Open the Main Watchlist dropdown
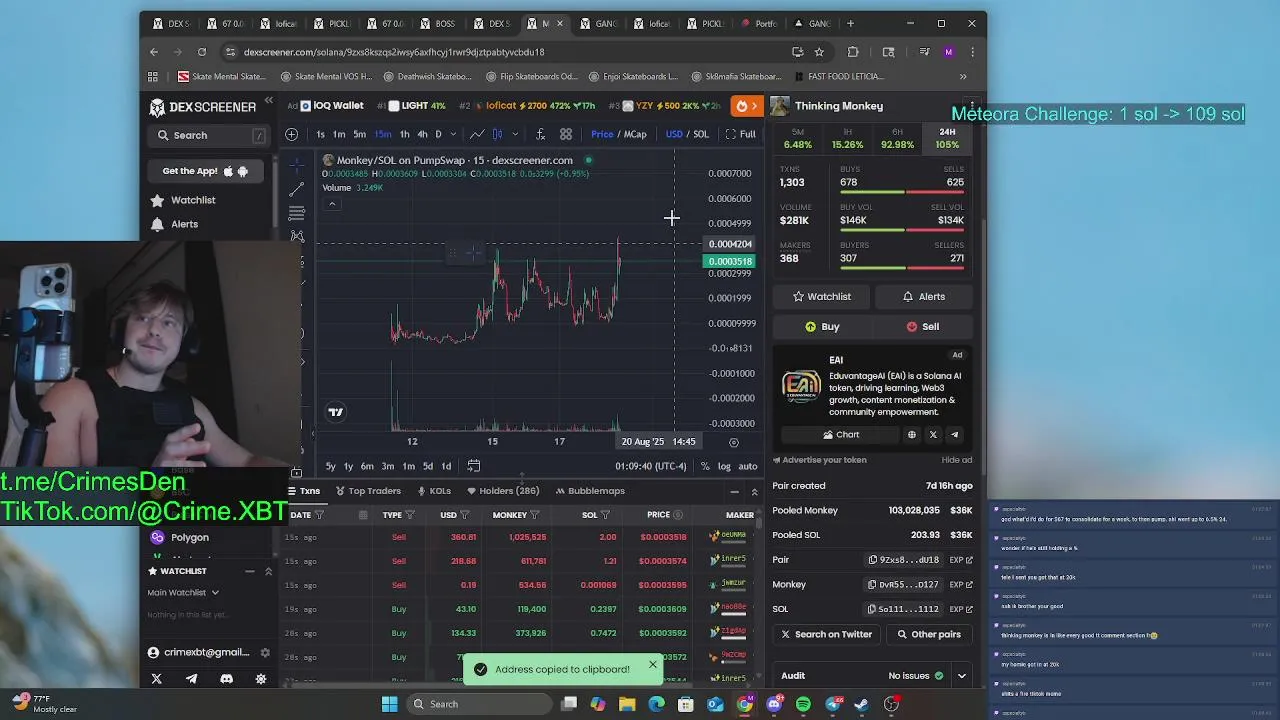1280x720 pixels. pos(183,593)
